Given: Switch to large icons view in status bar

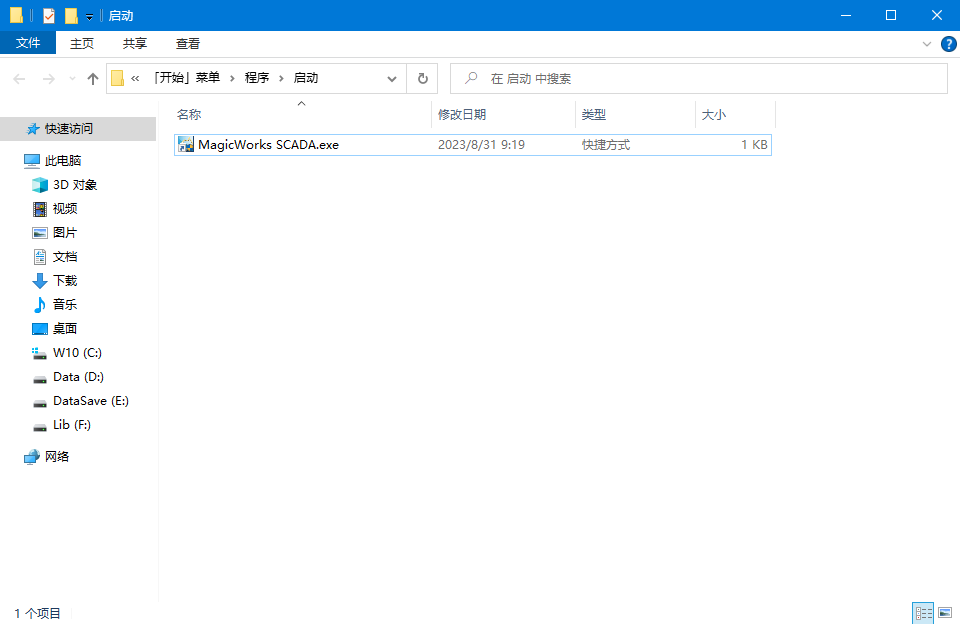Looking at the screenshot, I should (x=945, y=613).
